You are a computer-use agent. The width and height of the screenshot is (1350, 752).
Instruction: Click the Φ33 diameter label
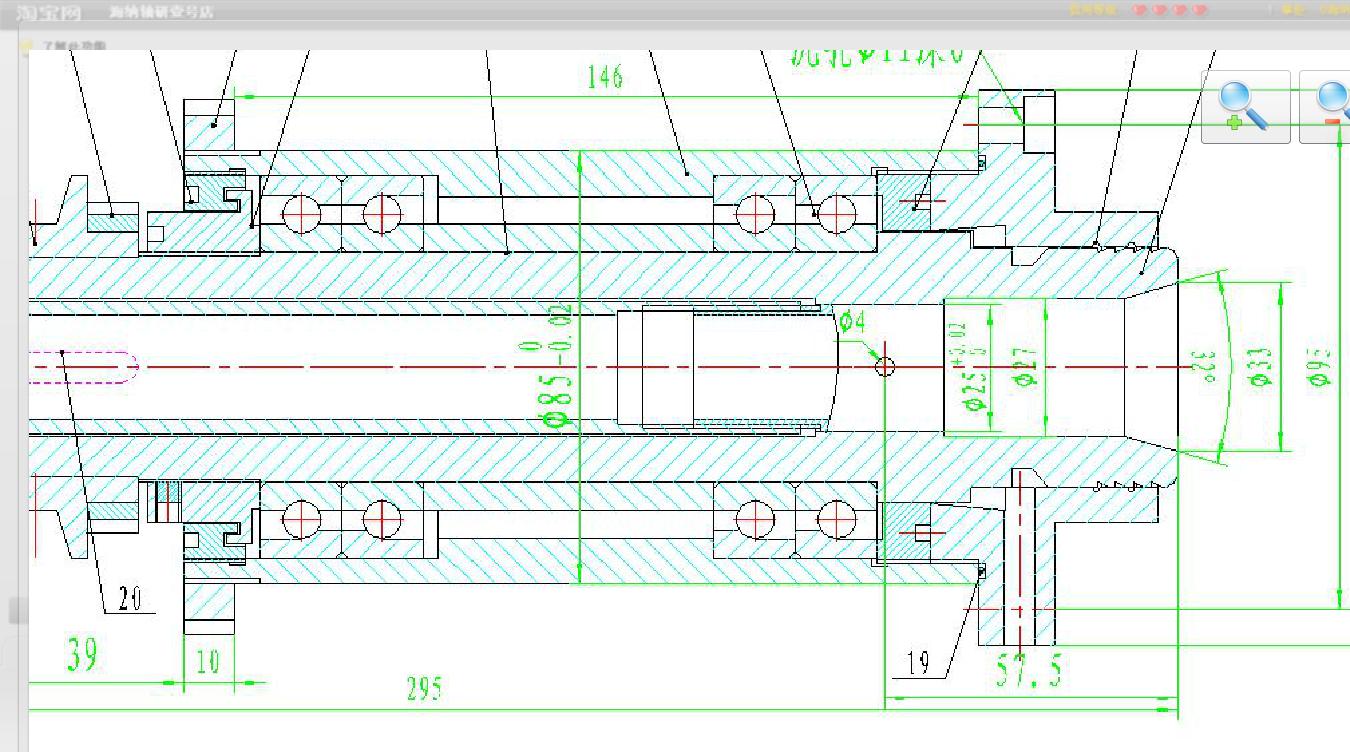(x=1260, y=367)
